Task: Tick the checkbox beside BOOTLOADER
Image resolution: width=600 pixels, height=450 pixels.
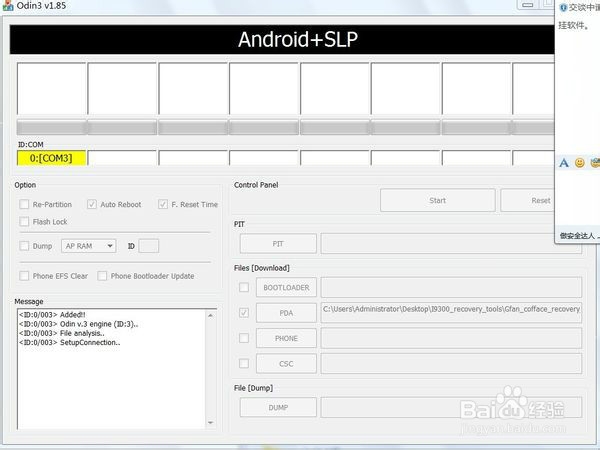Action: [x=244, y=287]
